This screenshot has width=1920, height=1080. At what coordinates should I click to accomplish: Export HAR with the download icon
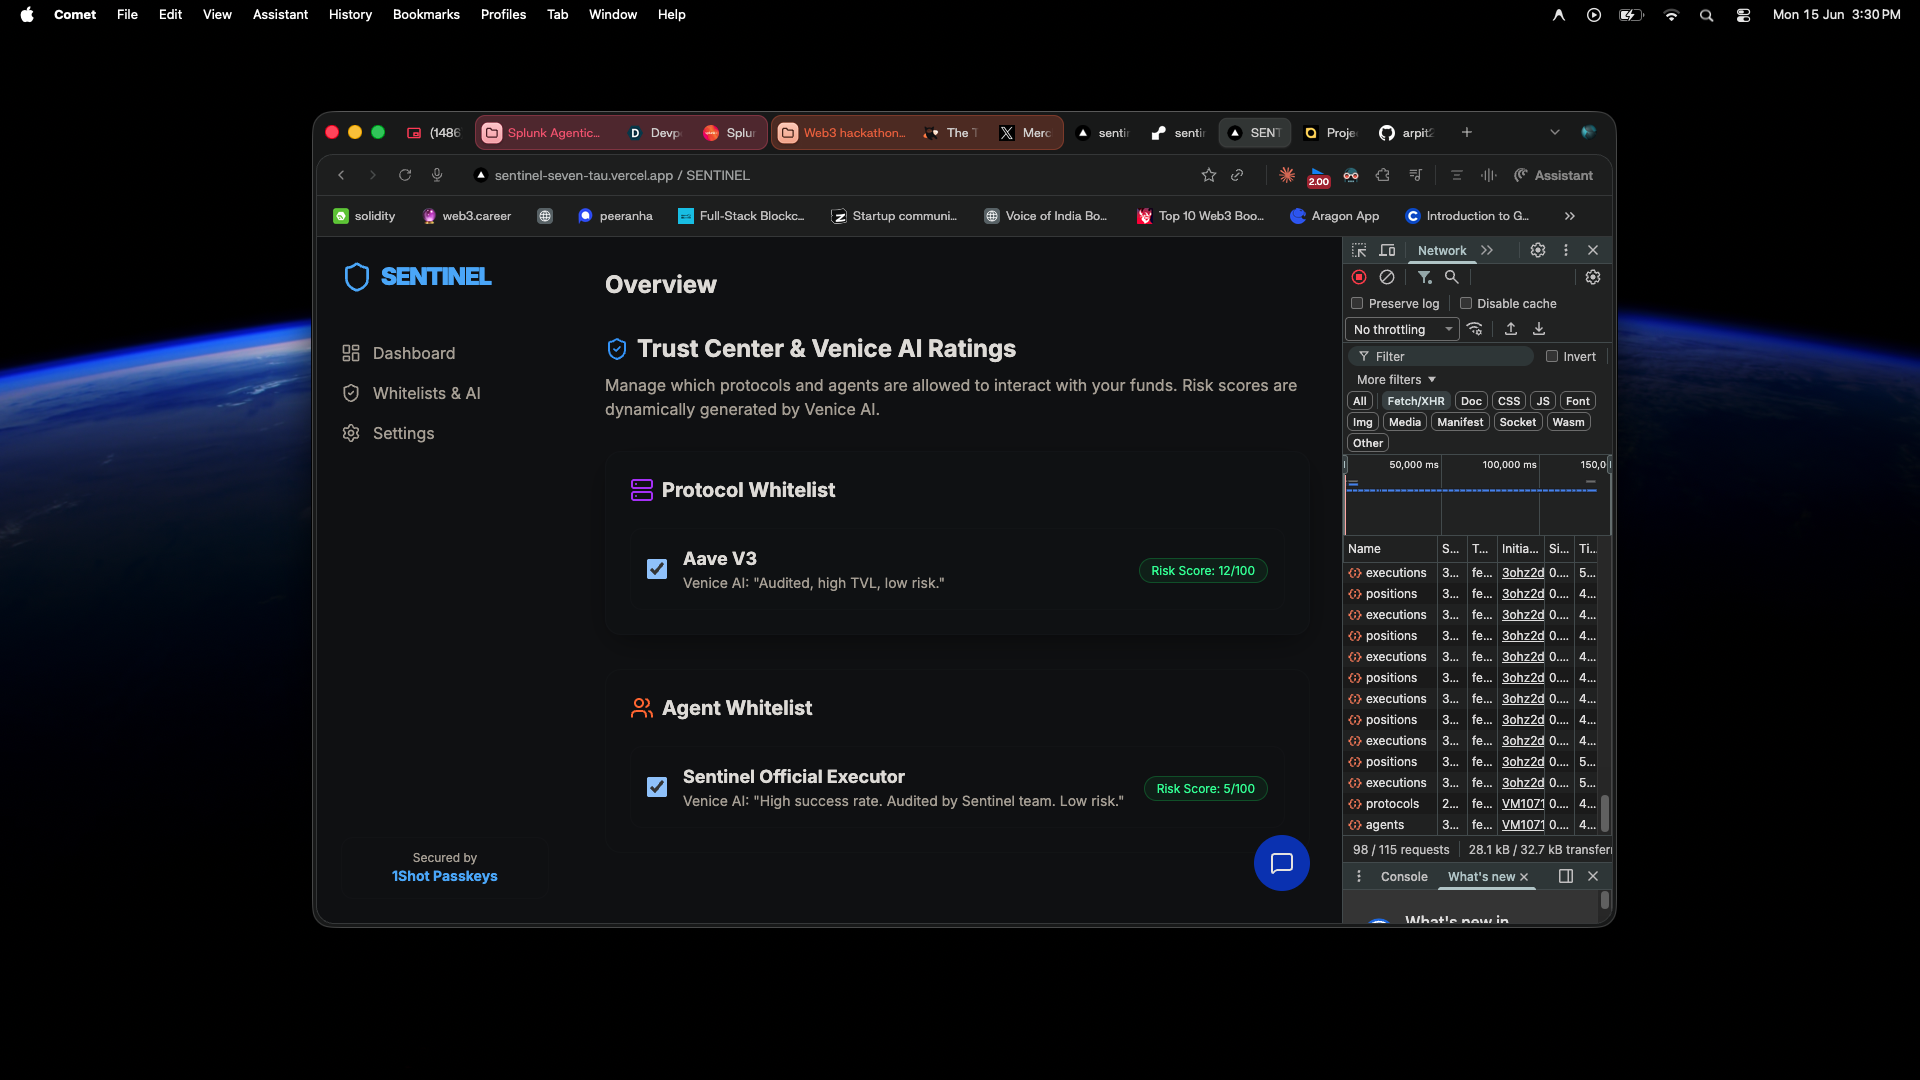click(1539, 329)
